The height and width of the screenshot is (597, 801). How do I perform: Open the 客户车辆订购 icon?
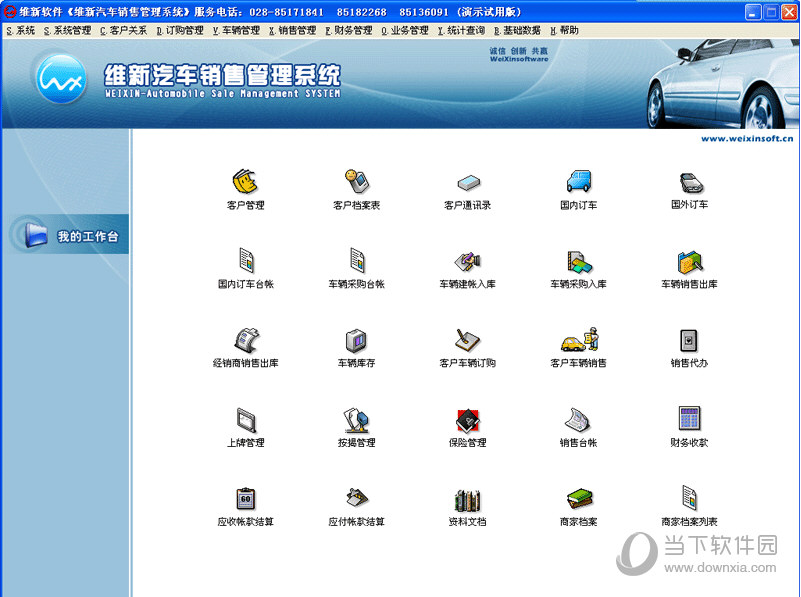[468, 340]
